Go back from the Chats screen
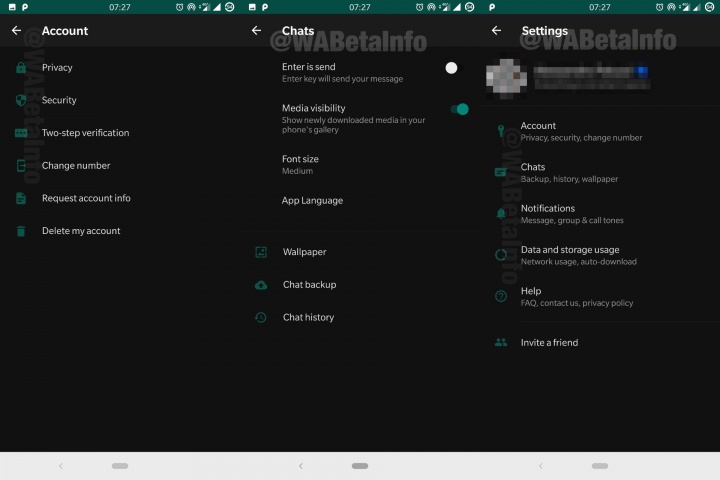 (x=256, y=30)
